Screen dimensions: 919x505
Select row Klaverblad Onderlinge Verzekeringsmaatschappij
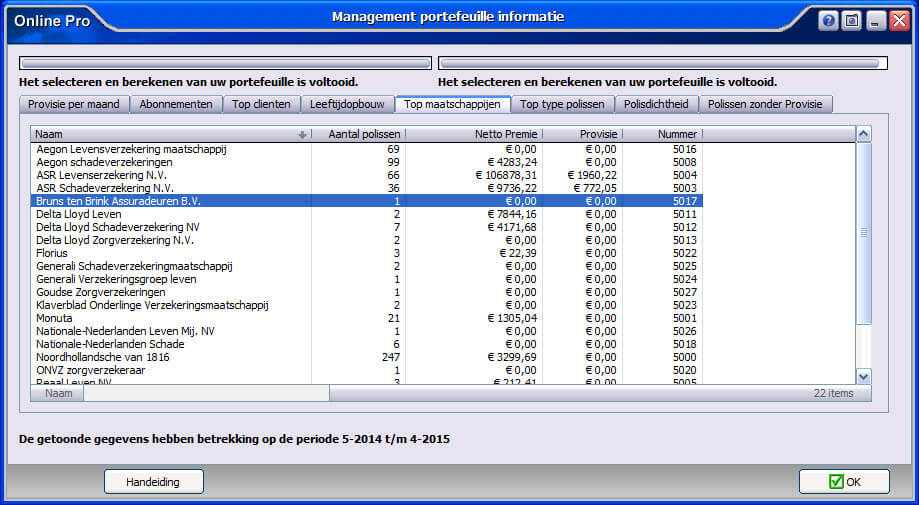[367, 305]
